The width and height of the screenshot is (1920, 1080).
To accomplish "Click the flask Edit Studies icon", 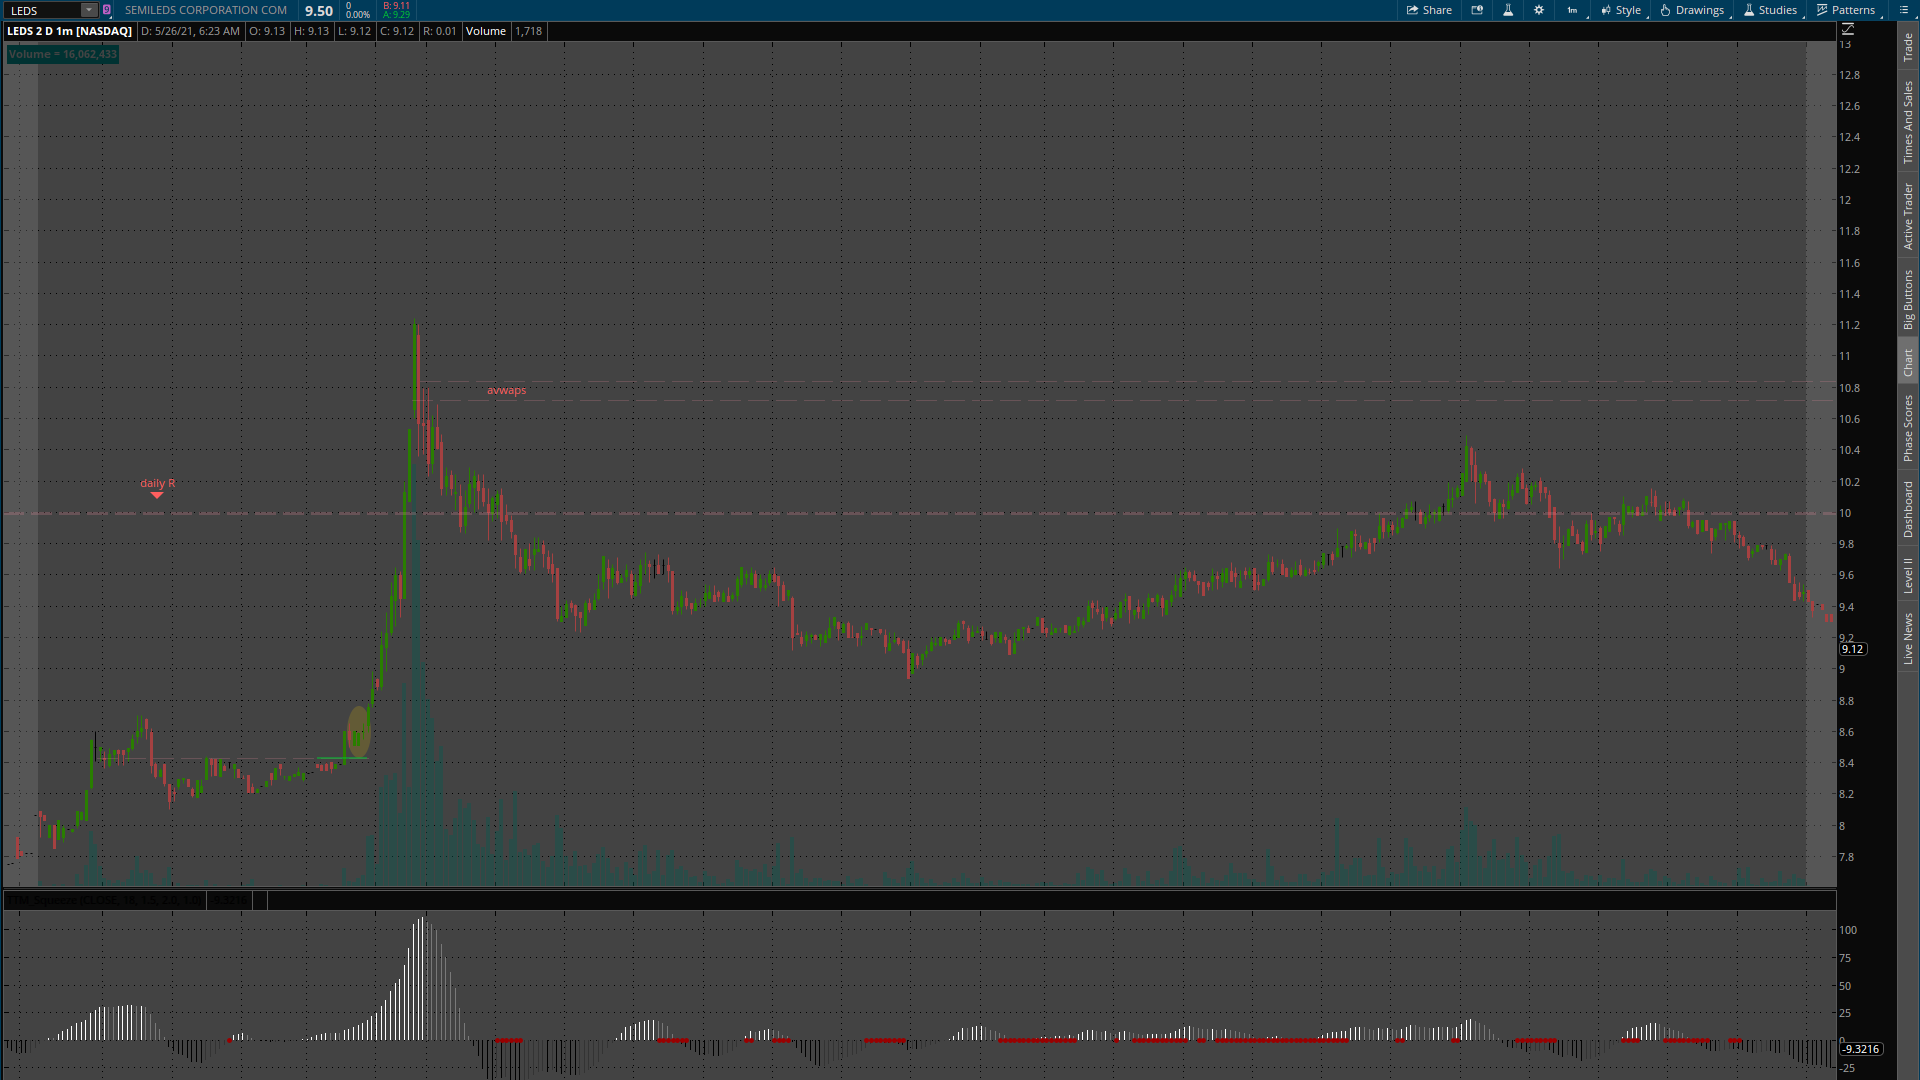I will tap(1508, 10).
